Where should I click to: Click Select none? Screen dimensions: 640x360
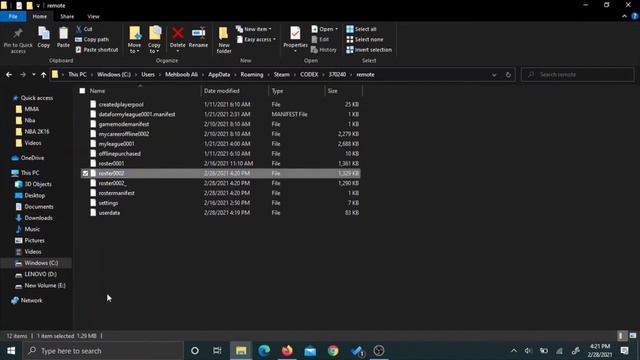[x=364, y=39]
